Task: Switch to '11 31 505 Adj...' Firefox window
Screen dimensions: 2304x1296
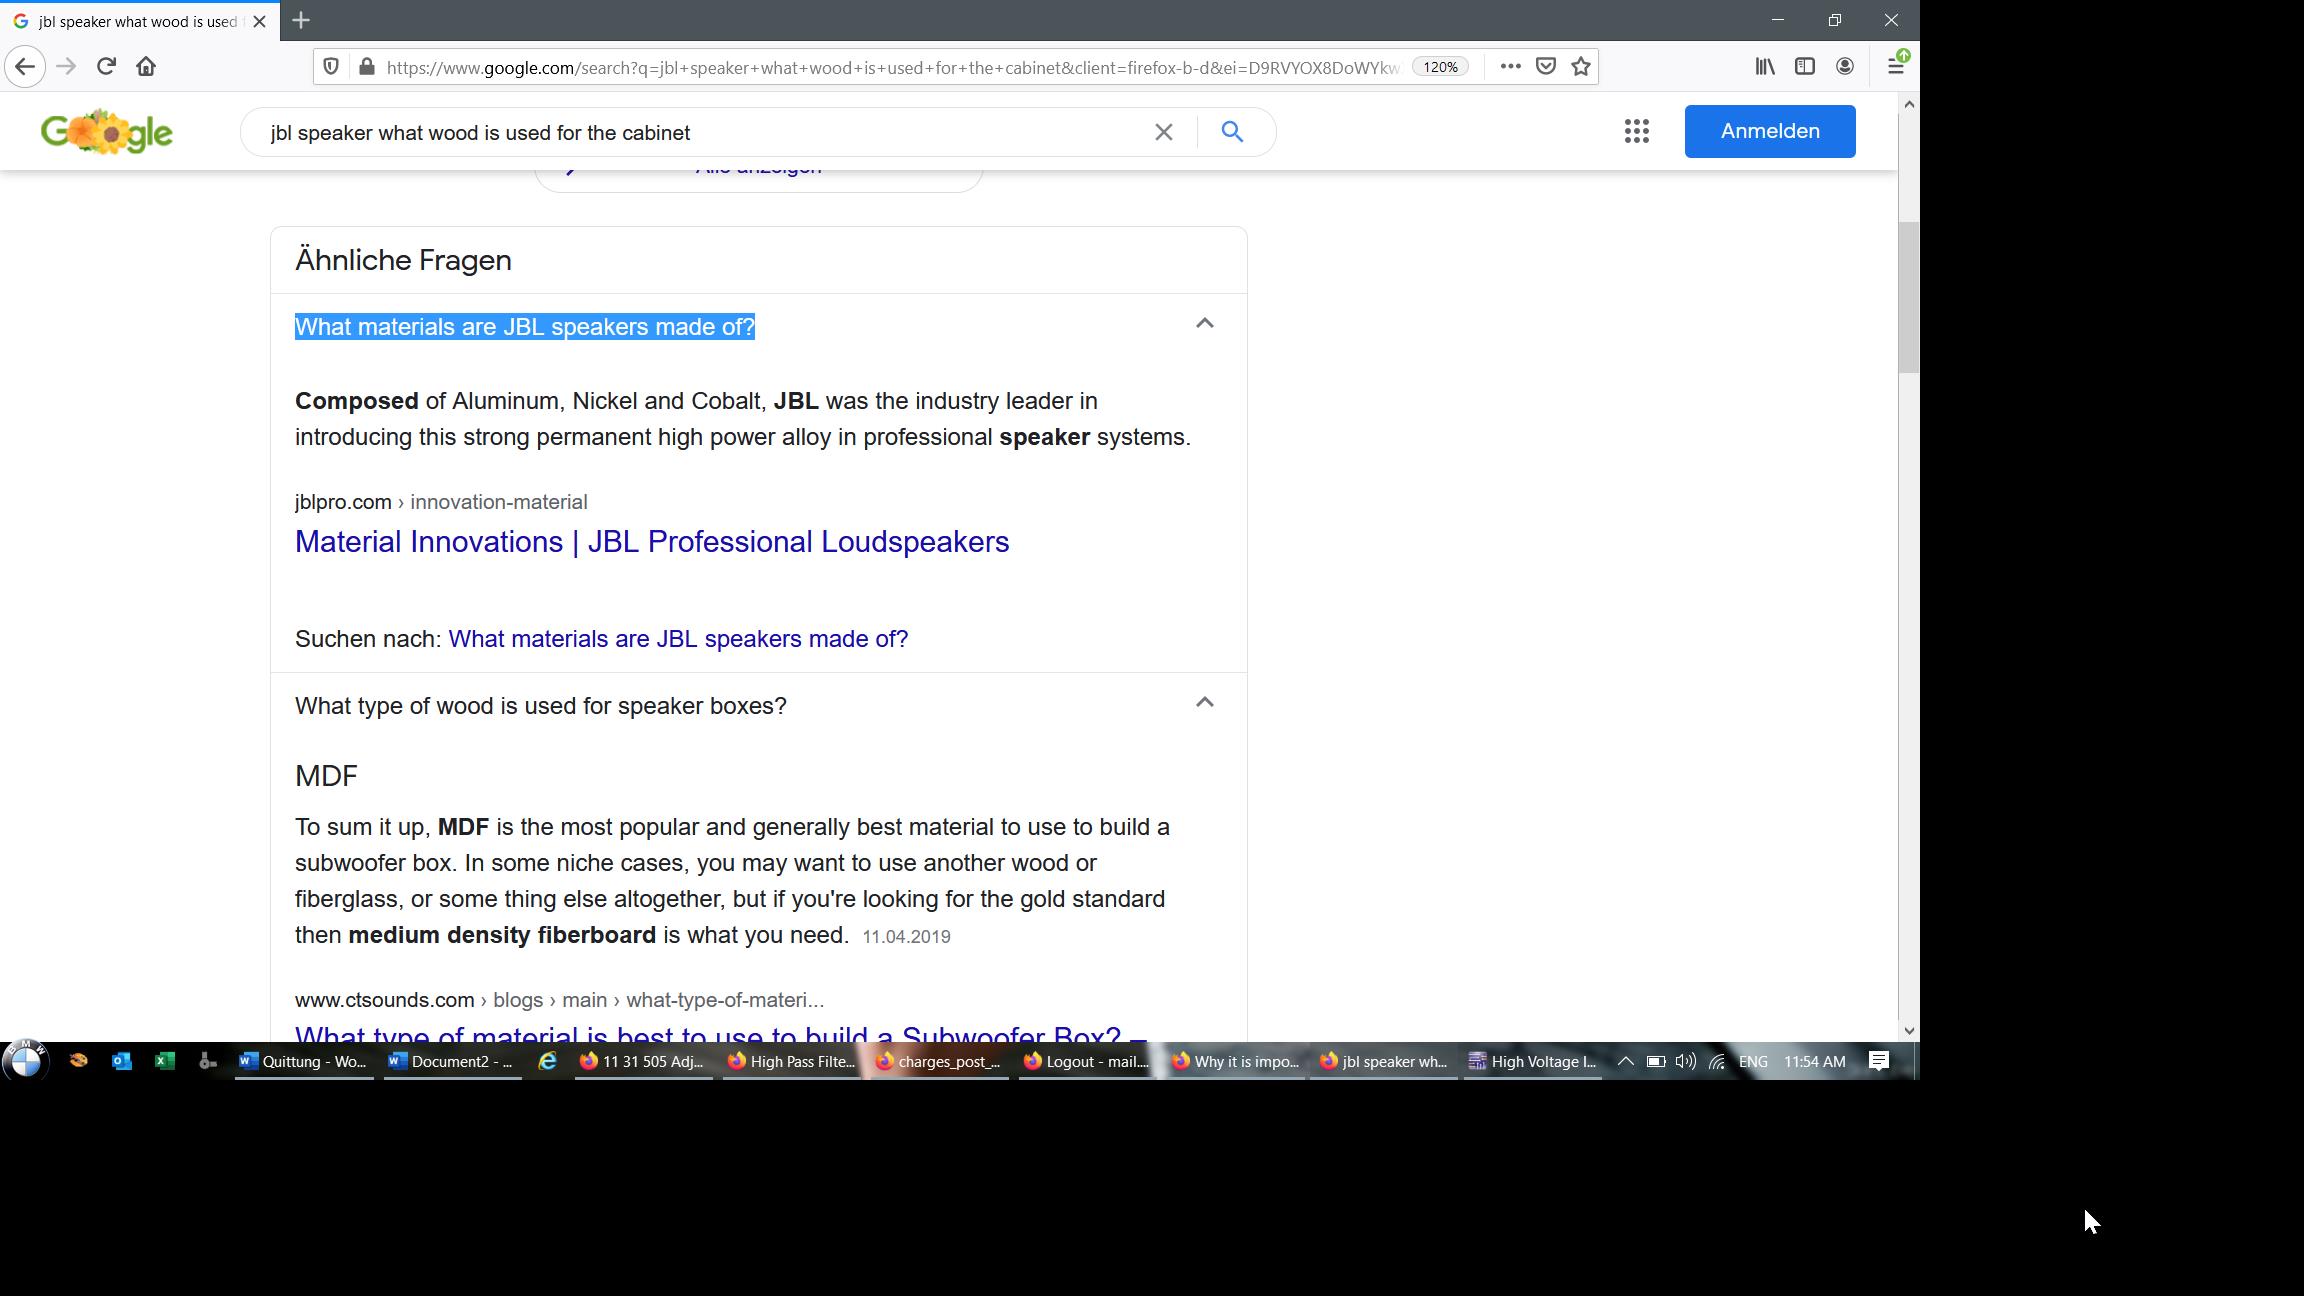Action: pos(642,1061)
